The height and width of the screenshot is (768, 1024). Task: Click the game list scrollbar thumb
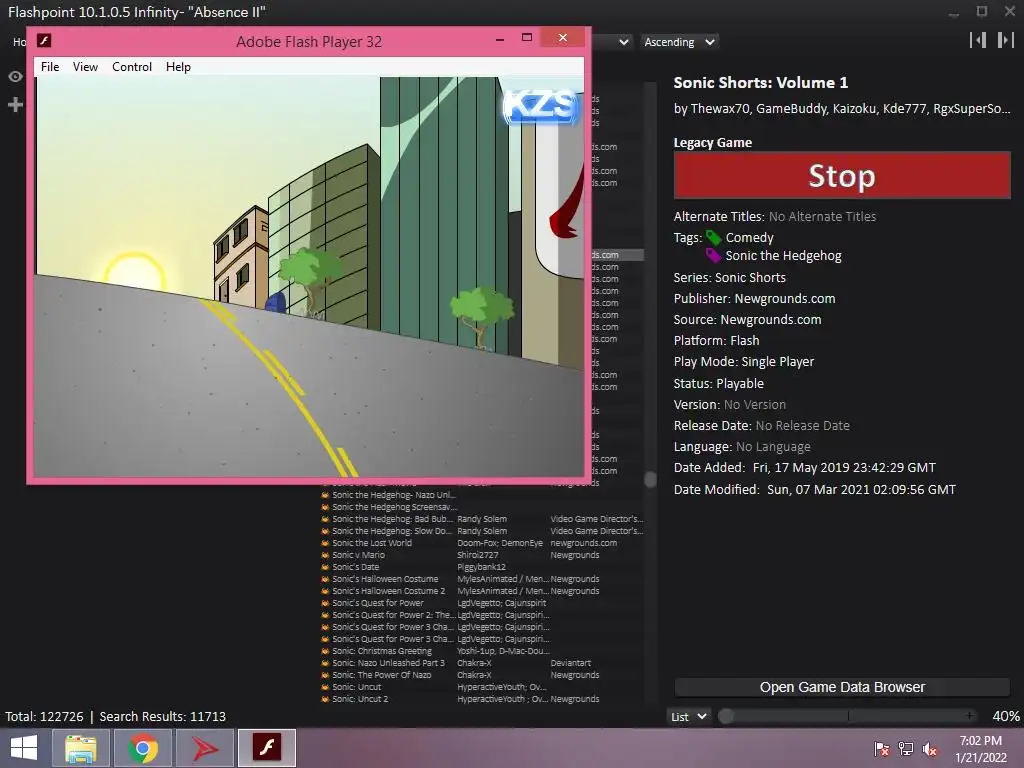point(650,479)
